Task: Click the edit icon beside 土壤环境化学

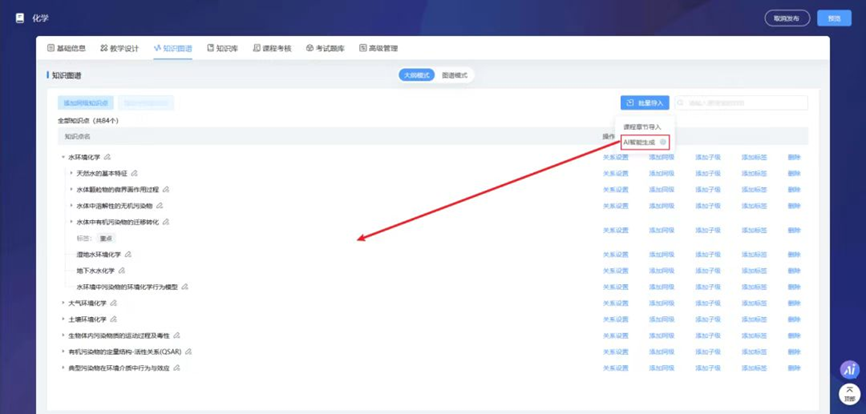Action: [113, 319]
